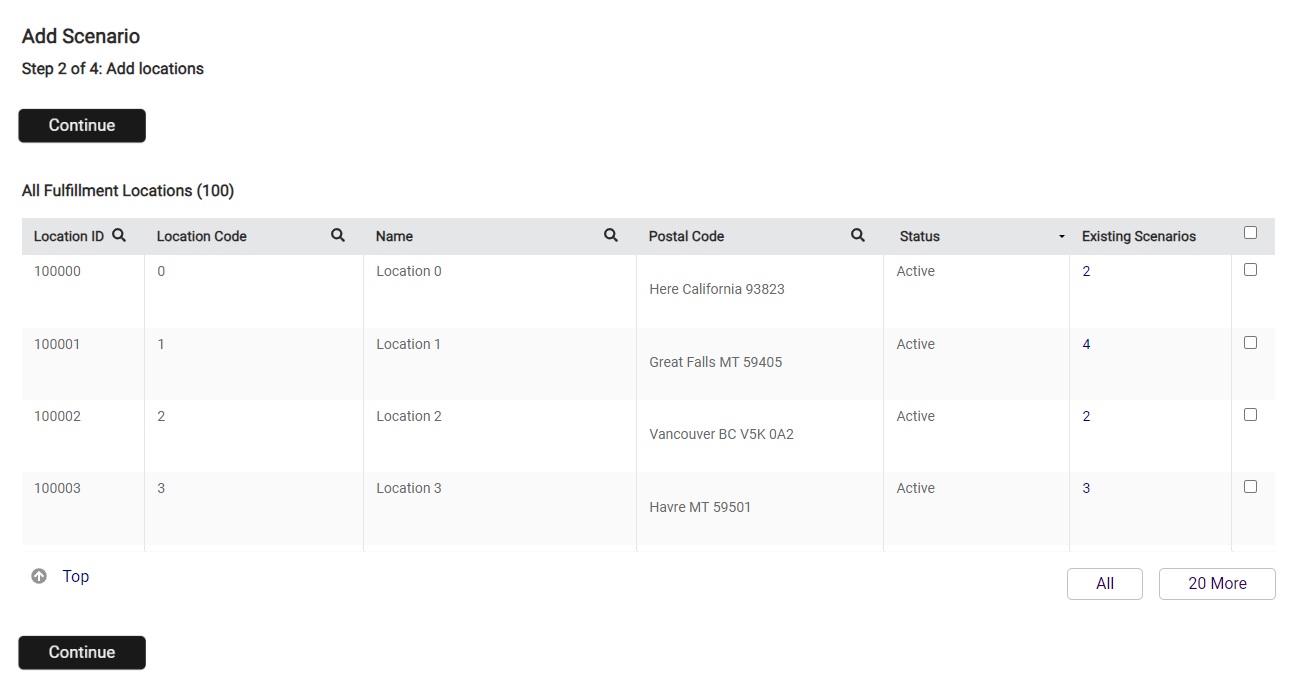Sort the table by the Name column header
1295x699 pixels.
coord(393,236)
